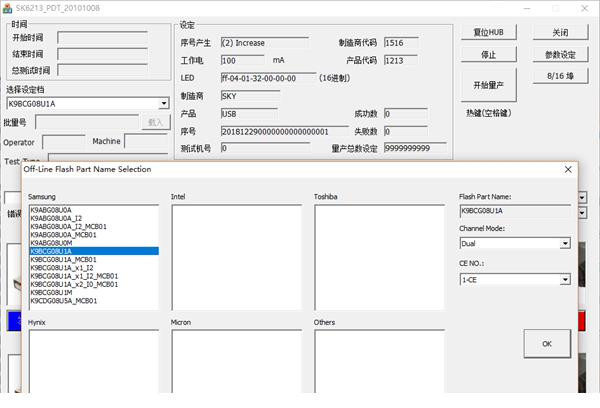This screenshot has width=600, height=408.
Task: Click the 产品 USB field
Action: point(249,114)
